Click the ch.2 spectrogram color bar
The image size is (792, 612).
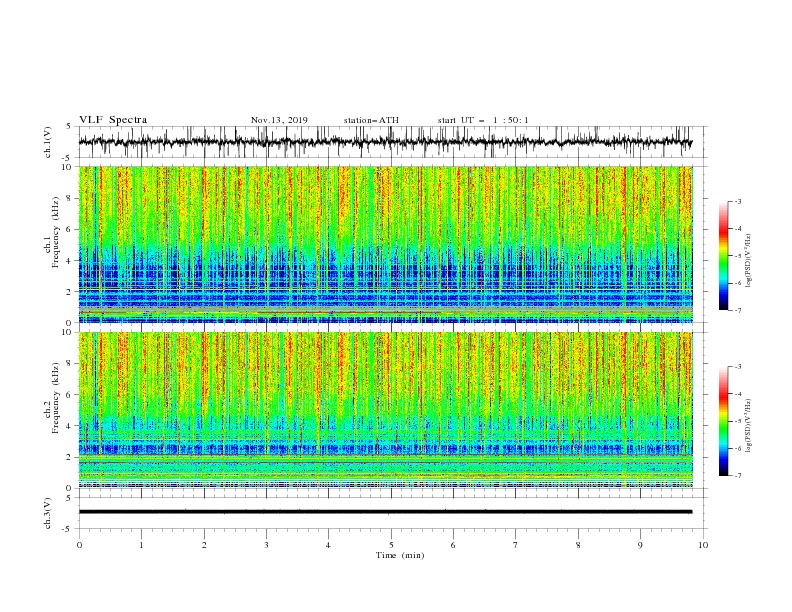[723, 421]
